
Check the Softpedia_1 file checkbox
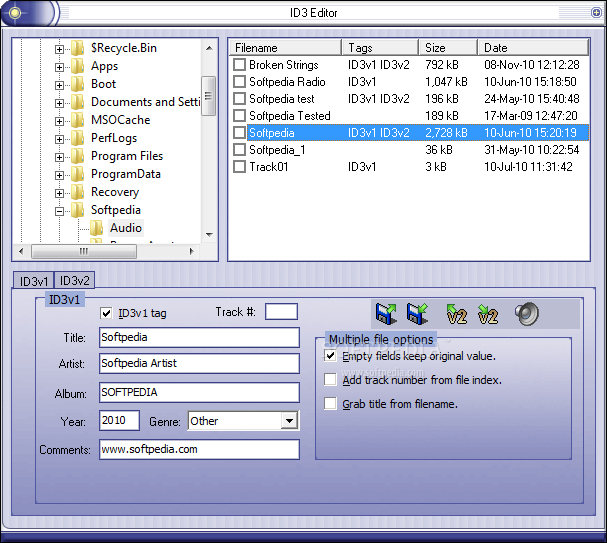click(240, 150)
